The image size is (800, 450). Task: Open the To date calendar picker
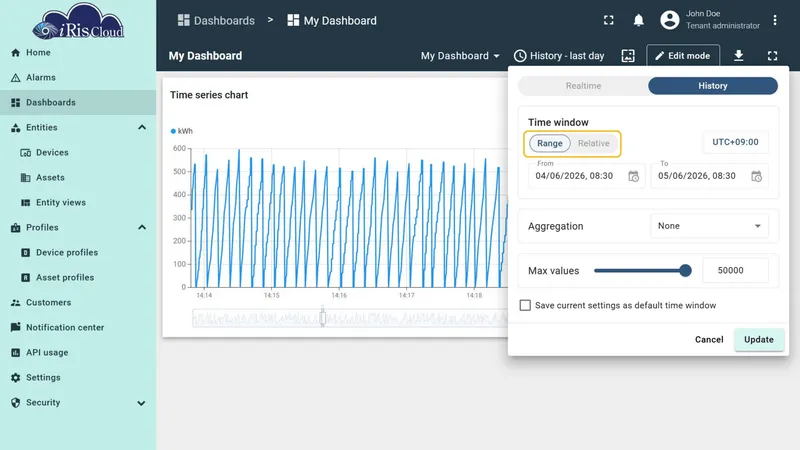756,177
